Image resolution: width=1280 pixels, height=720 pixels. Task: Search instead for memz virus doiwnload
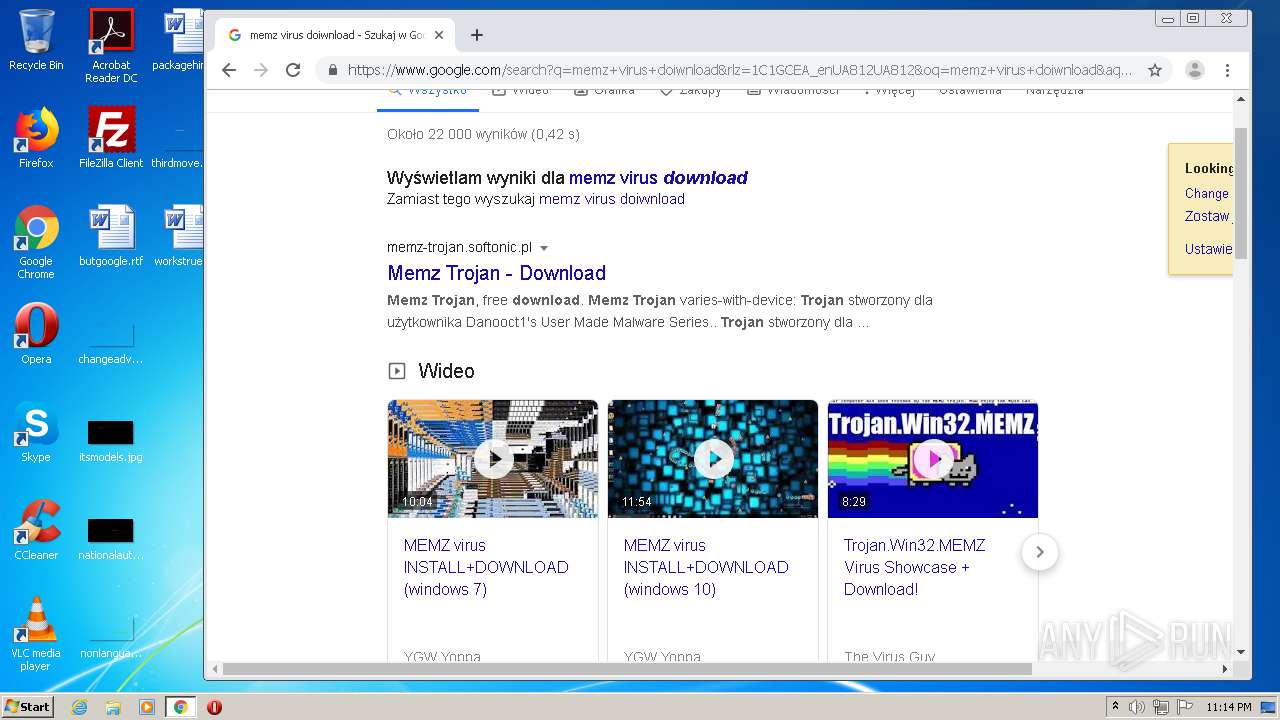click(x=612, y=199)
